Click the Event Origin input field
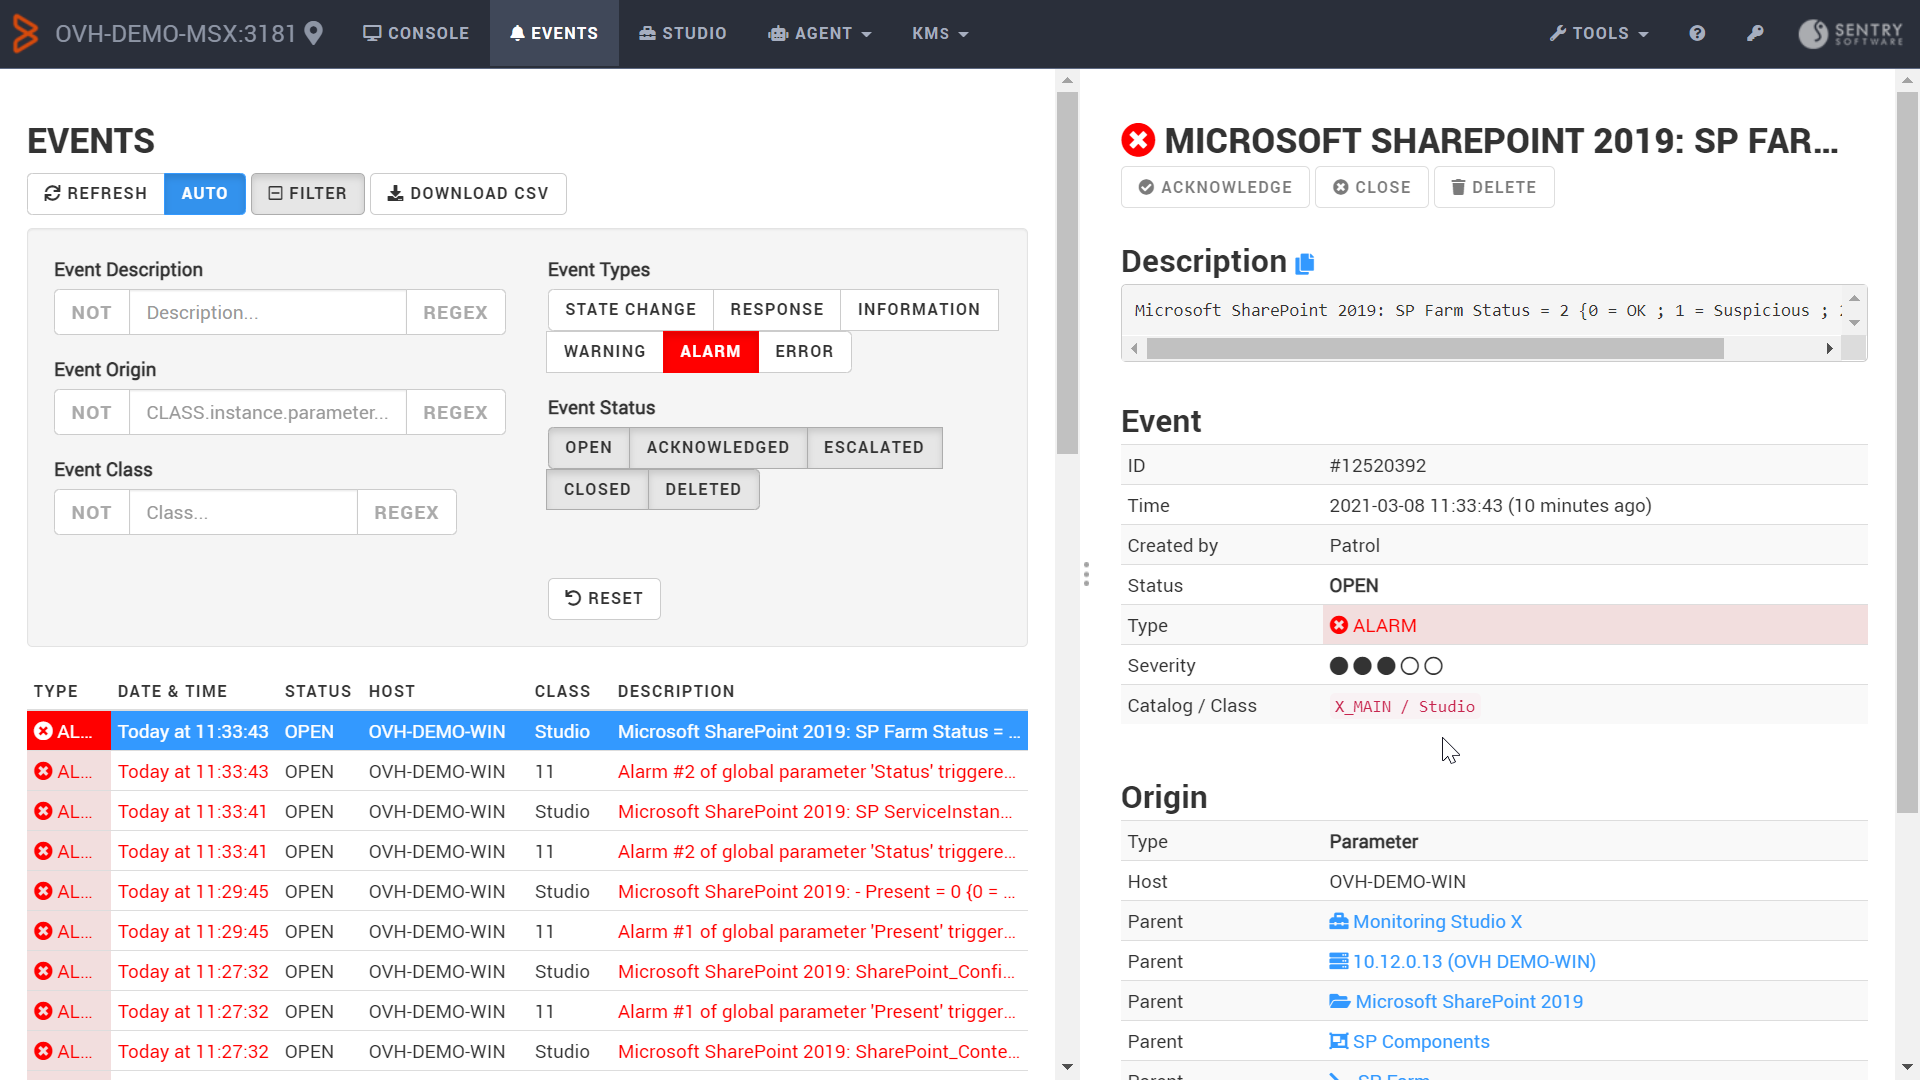This screenshot has width=1920, height=1080. click(x=268, y=412)
